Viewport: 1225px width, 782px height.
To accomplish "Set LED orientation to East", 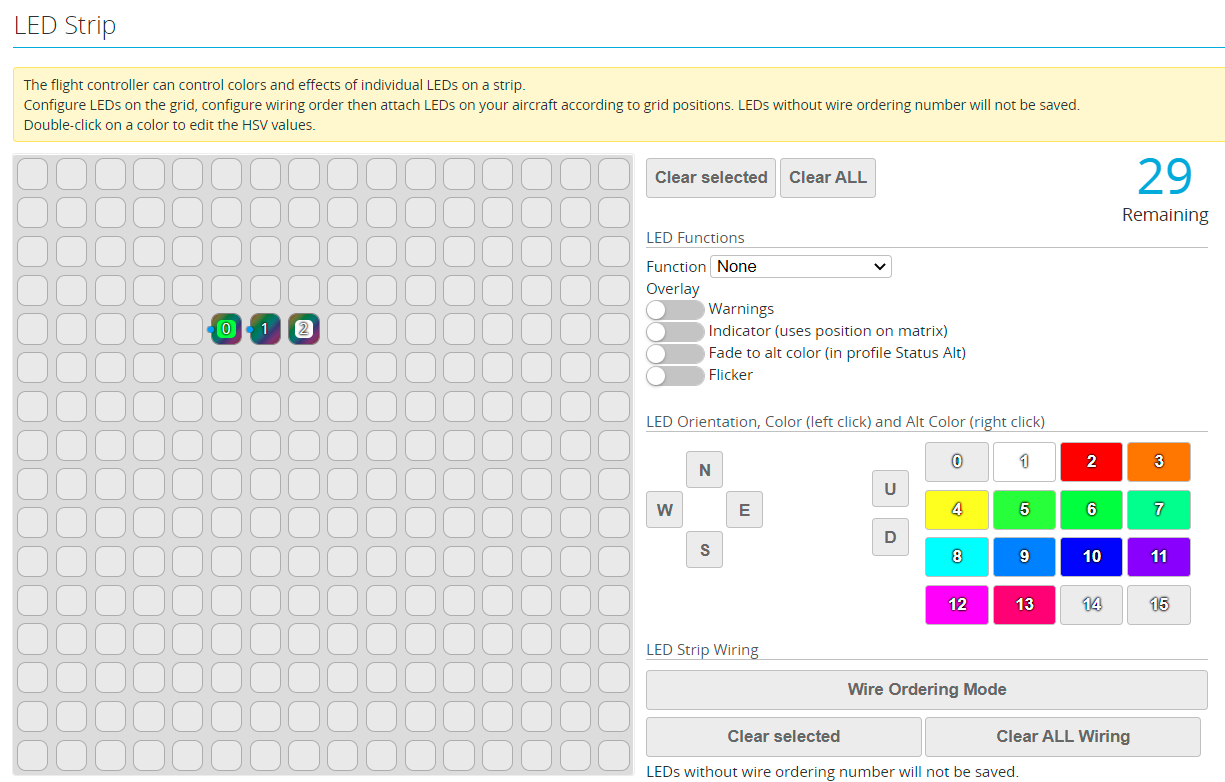I will click(x=744, y=510).
